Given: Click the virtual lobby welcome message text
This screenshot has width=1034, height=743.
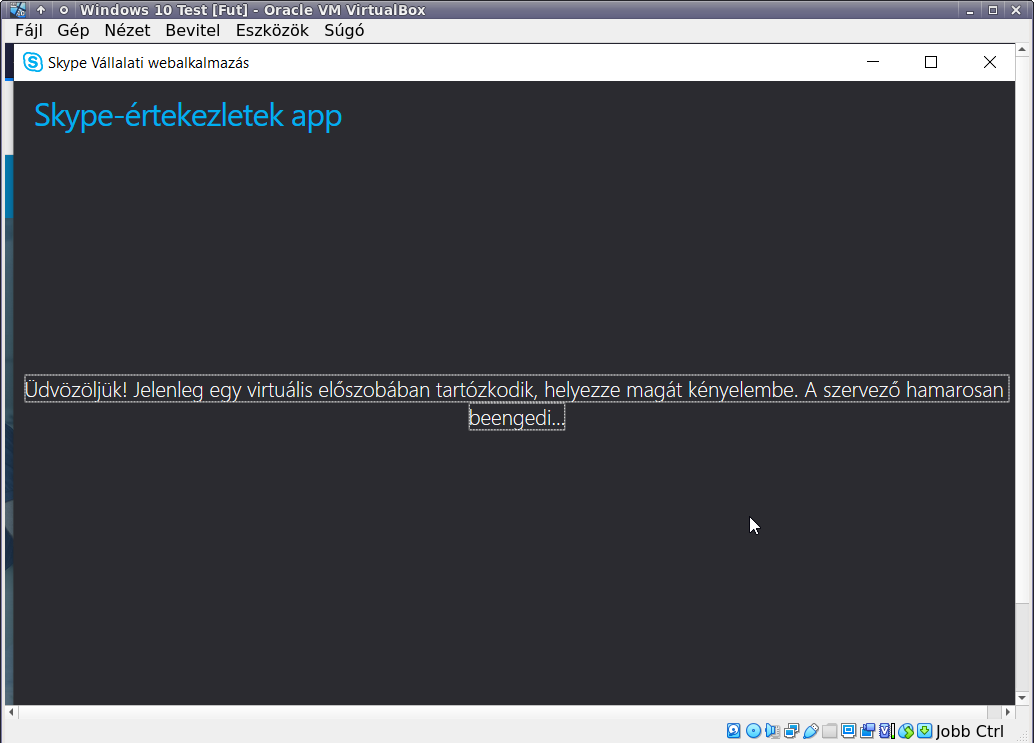Looking at the screenshot, I should coord(517,402).
